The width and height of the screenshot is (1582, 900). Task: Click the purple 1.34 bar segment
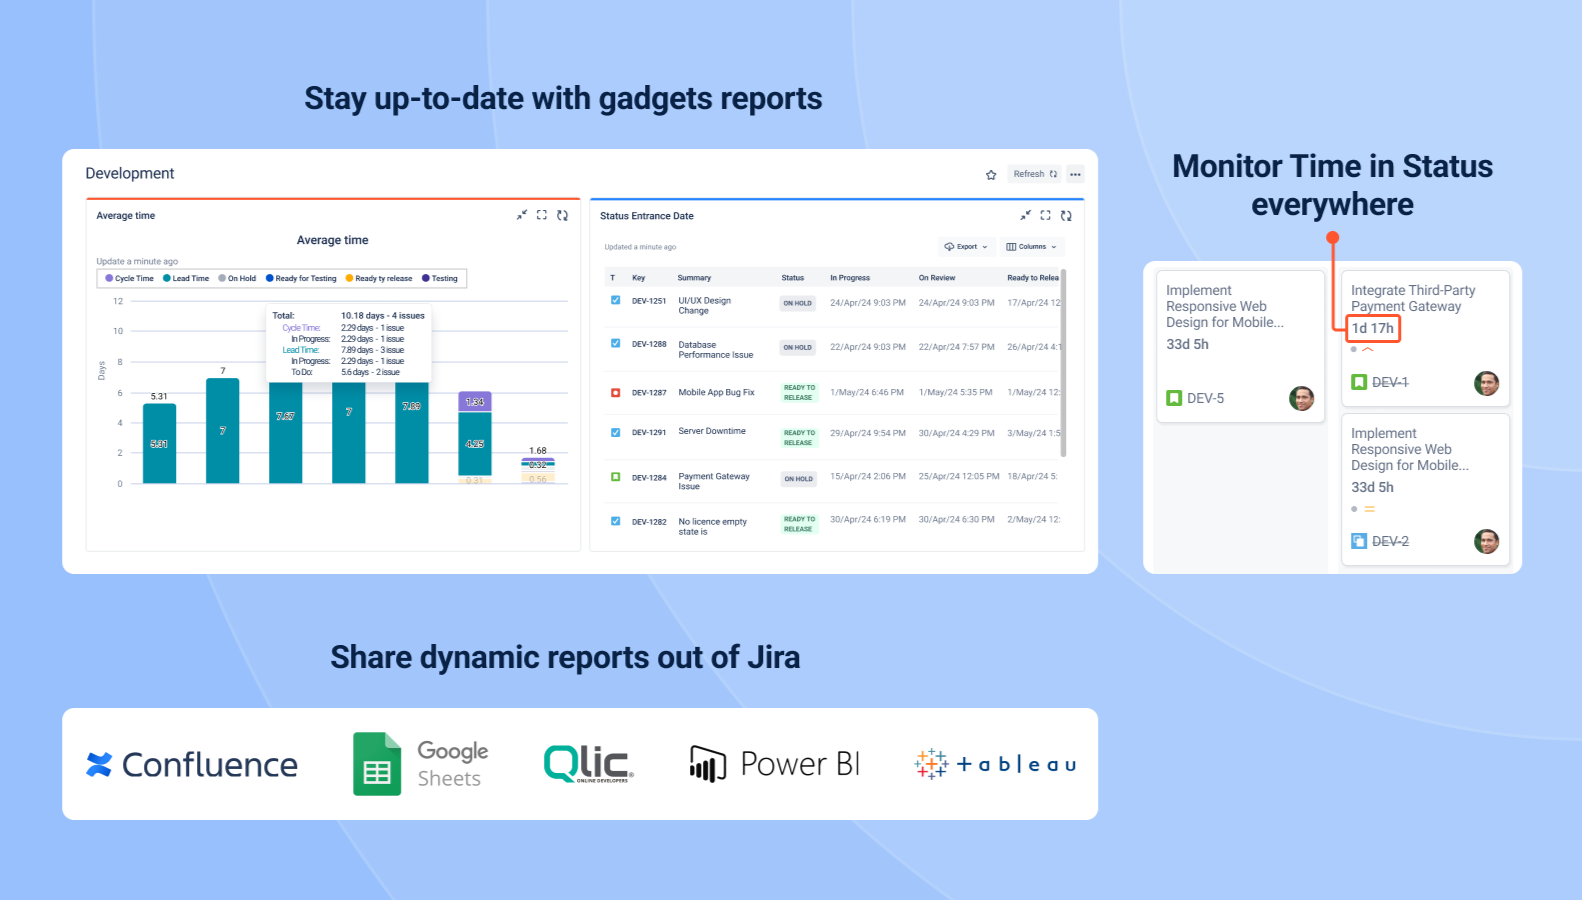coord(475,402)
